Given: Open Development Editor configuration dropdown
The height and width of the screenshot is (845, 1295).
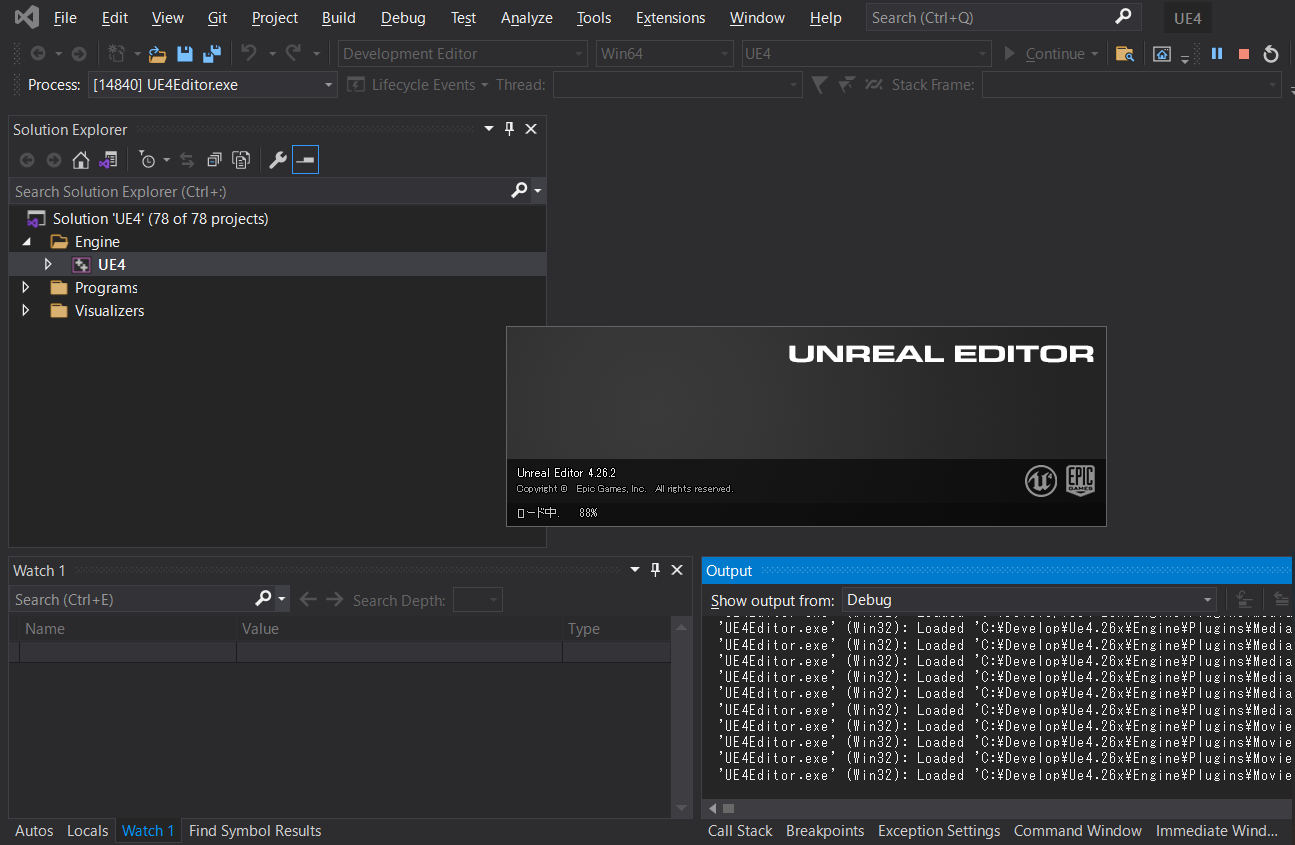Looking at the screenshot, I should (463, 54).
